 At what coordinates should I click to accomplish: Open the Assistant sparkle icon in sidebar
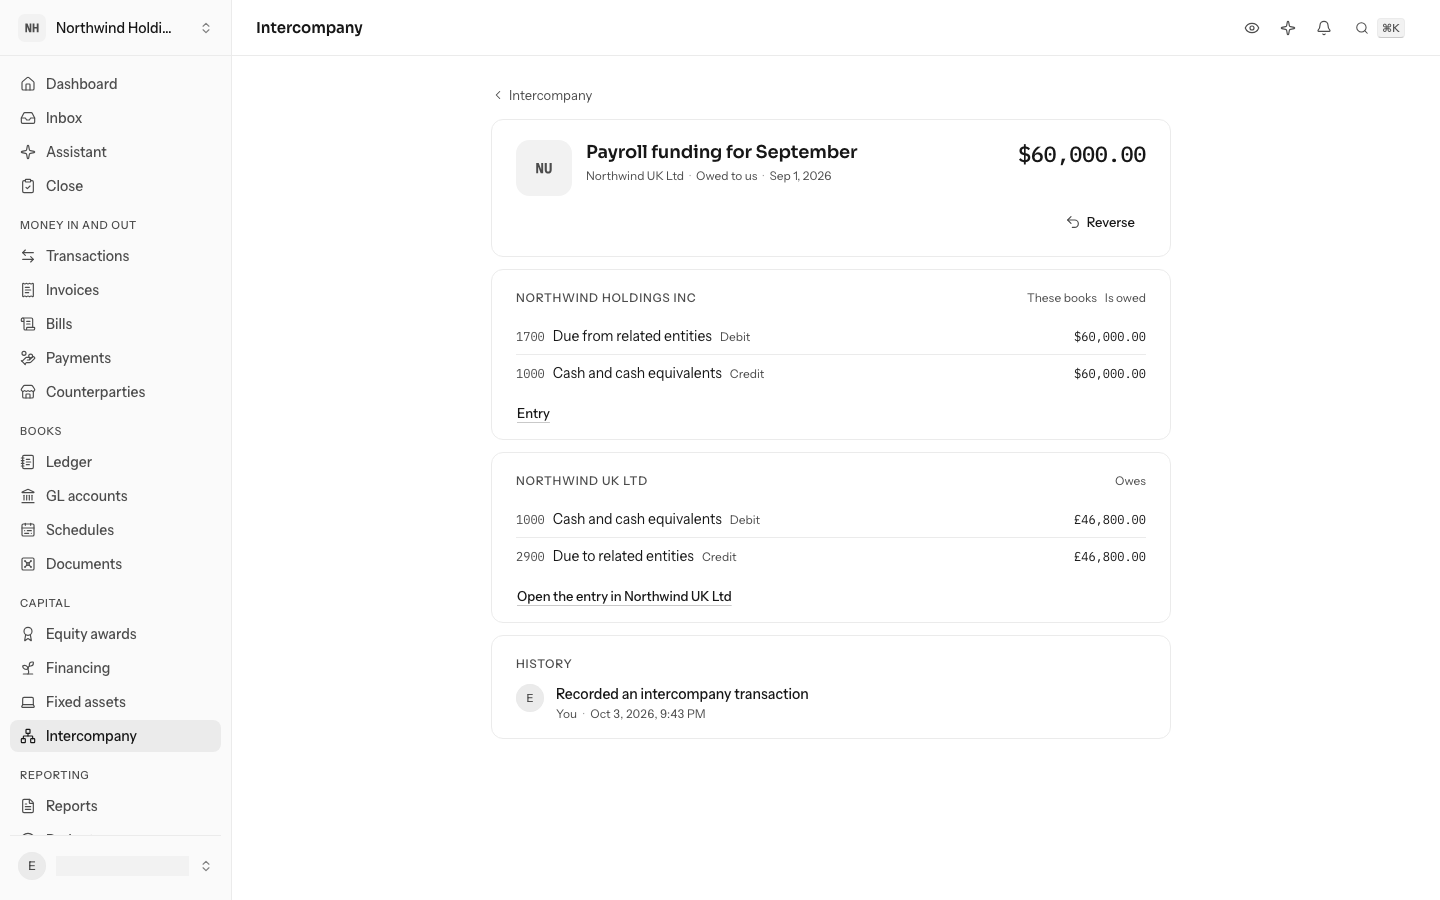pos(28,152)
